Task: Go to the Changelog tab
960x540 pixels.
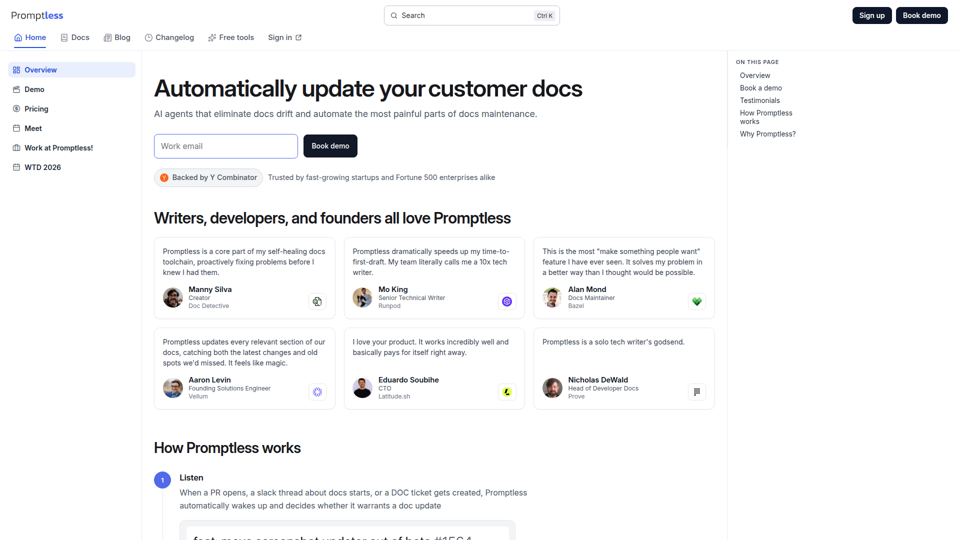Action: [x=169, y=37]
